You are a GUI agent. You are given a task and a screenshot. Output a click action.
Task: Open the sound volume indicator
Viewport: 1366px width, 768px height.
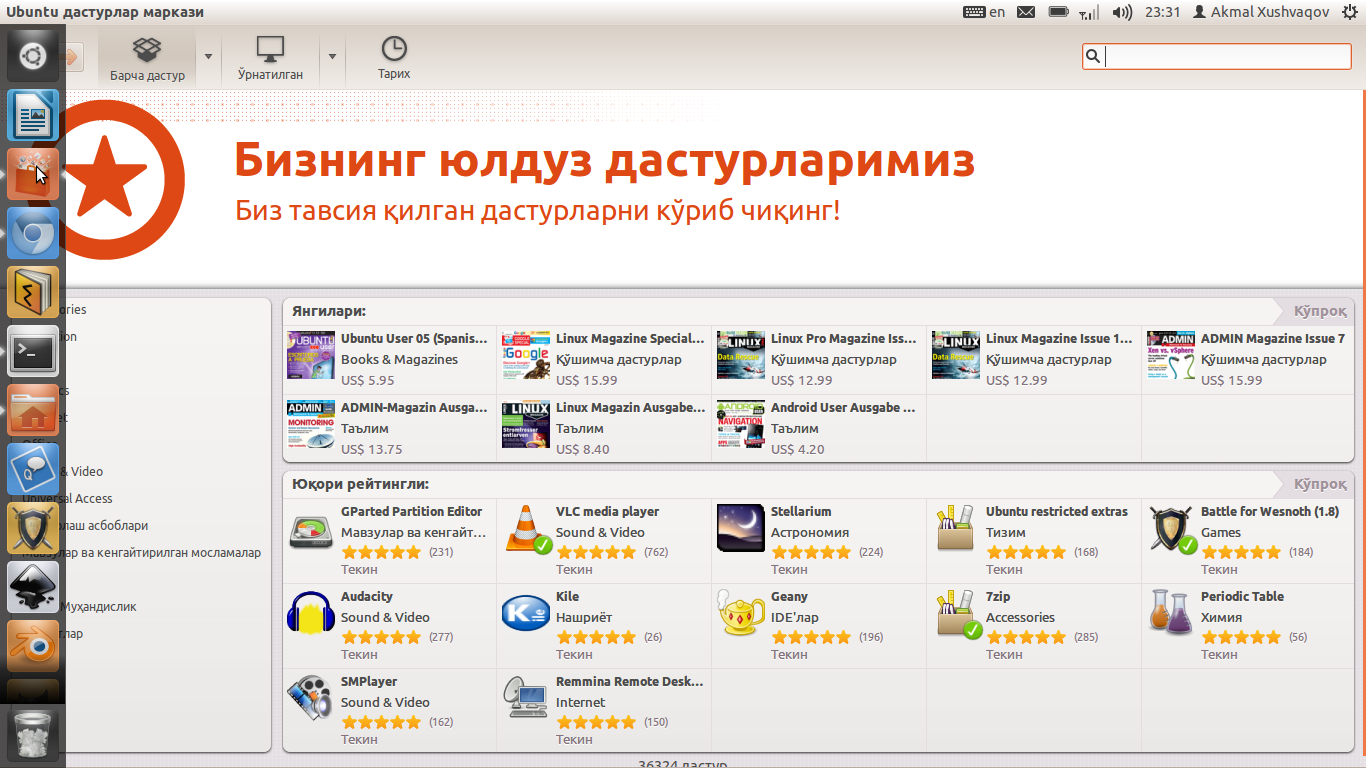[1122, 12]
